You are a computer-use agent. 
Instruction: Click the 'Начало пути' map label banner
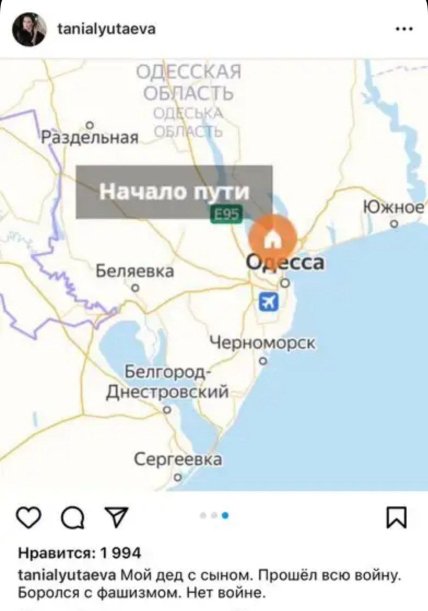(x=174, y=192)
